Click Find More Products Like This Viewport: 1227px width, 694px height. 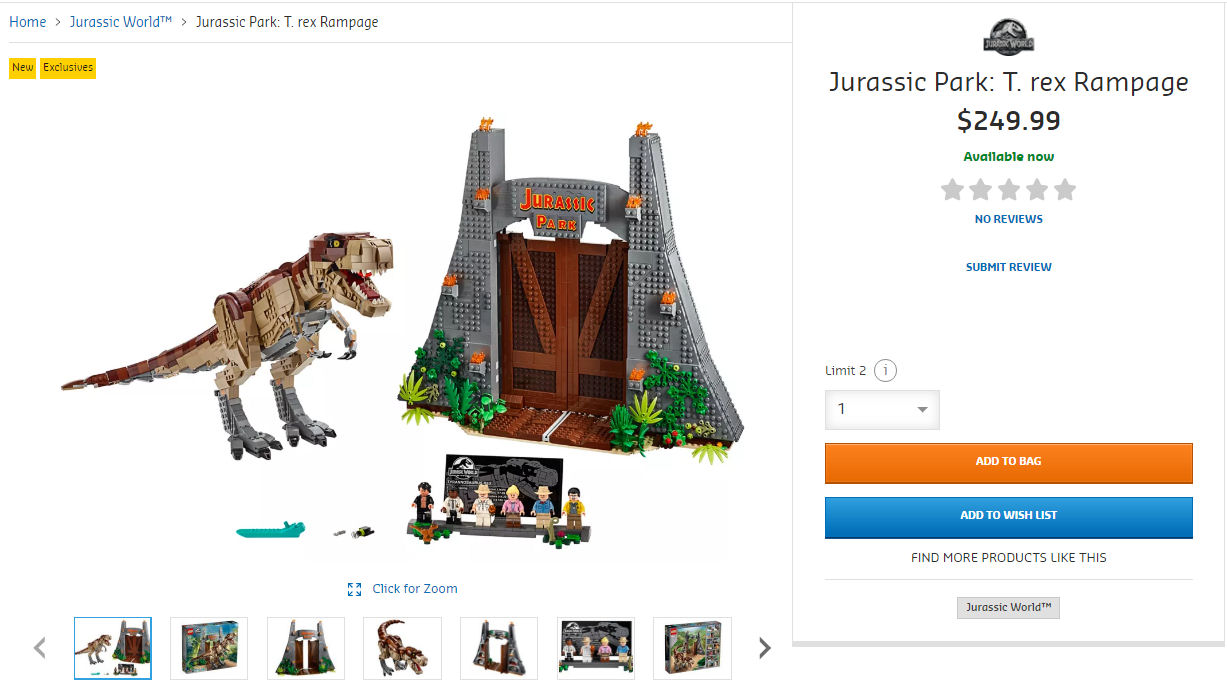pyautogui.click(x=1008, y=558)
